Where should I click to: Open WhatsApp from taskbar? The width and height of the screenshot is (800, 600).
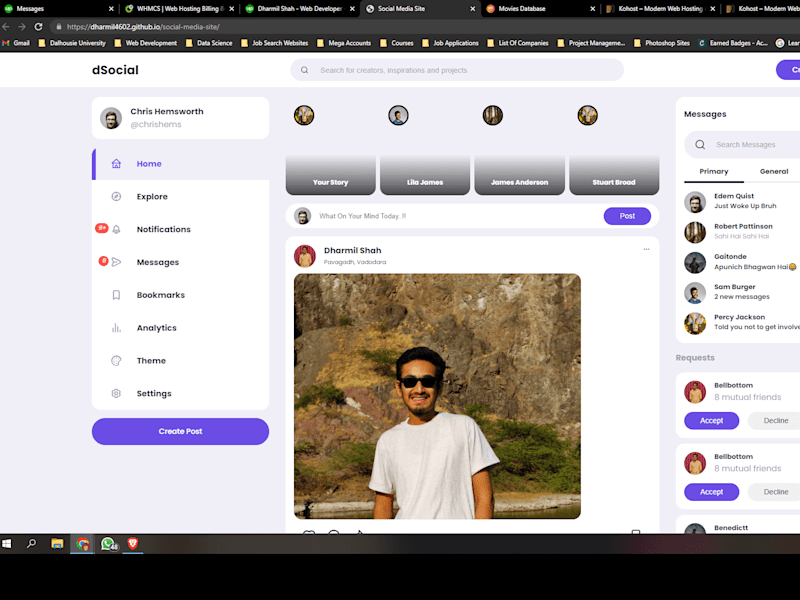click(x=108, y=544)
